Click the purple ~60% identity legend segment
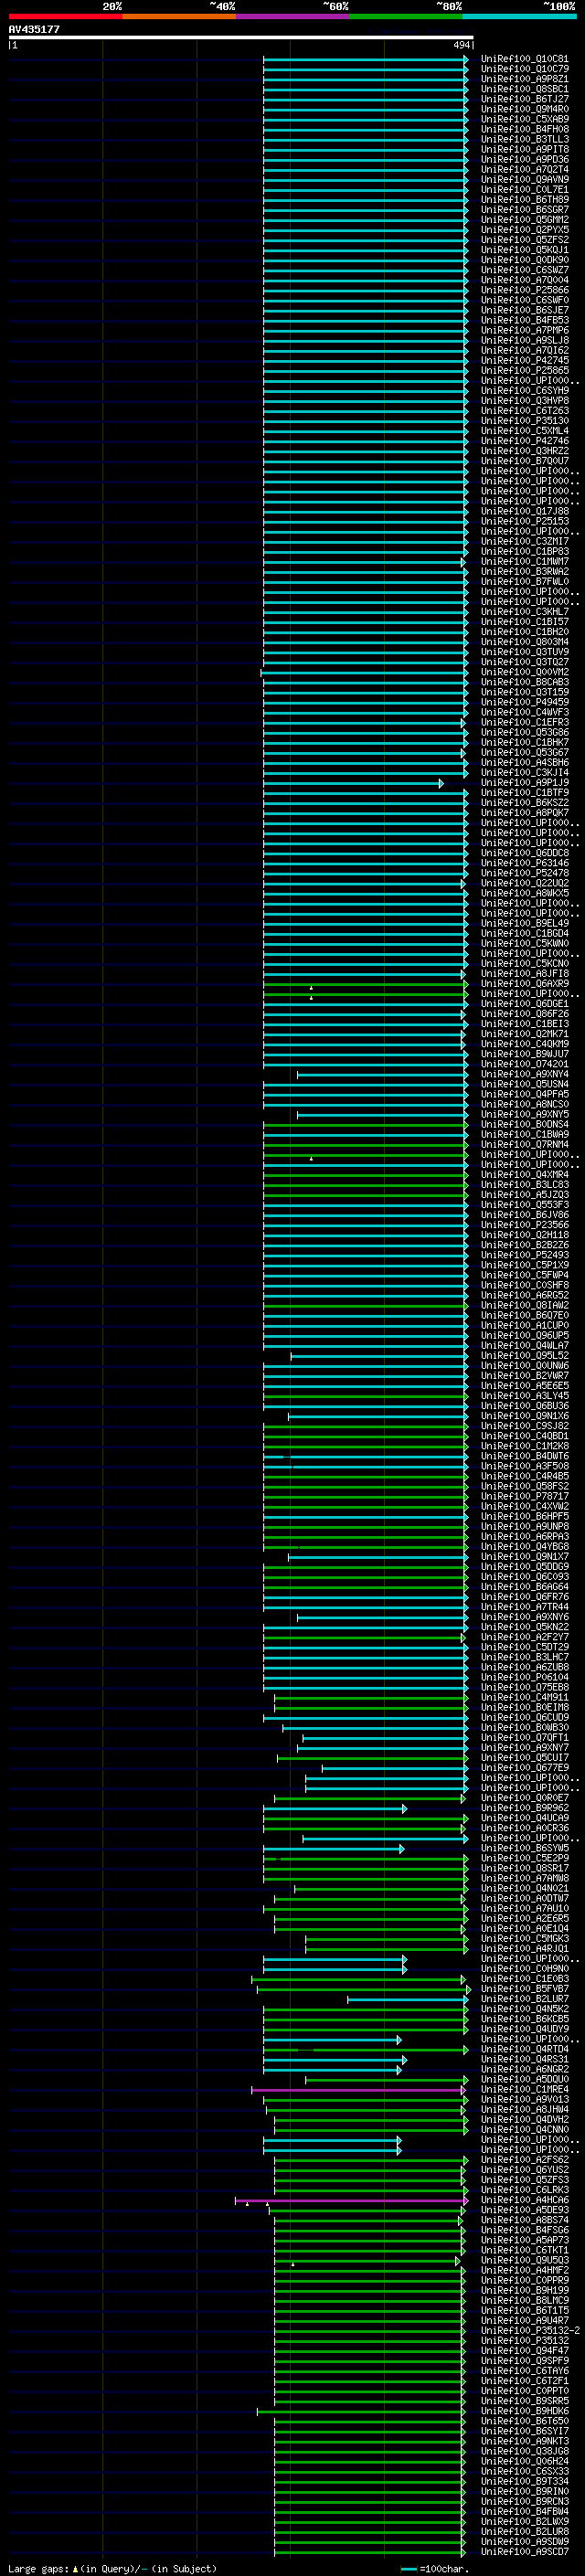Image resolution: width=585 pixels, height=2576 pixels. [x=293, y=16]
